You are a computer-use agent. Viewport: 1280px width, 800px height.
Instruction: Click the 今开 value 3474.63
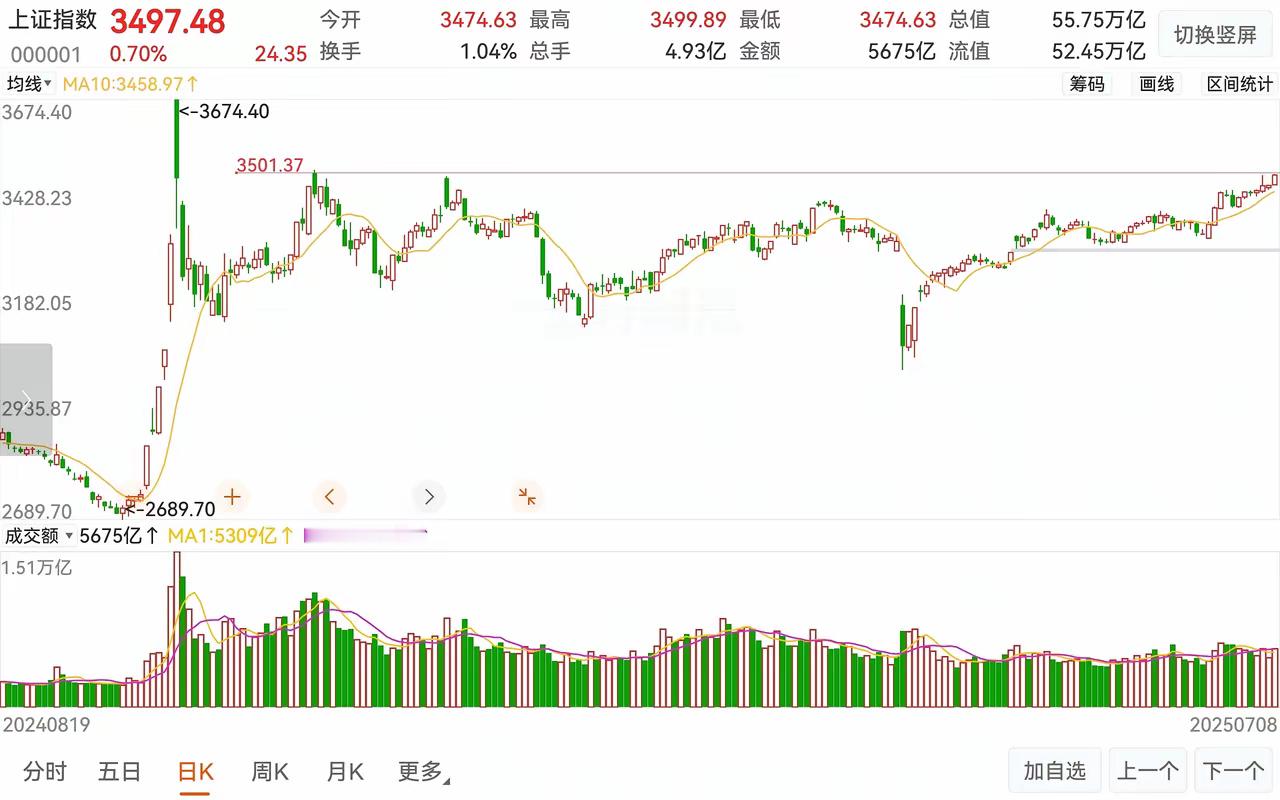478,20
